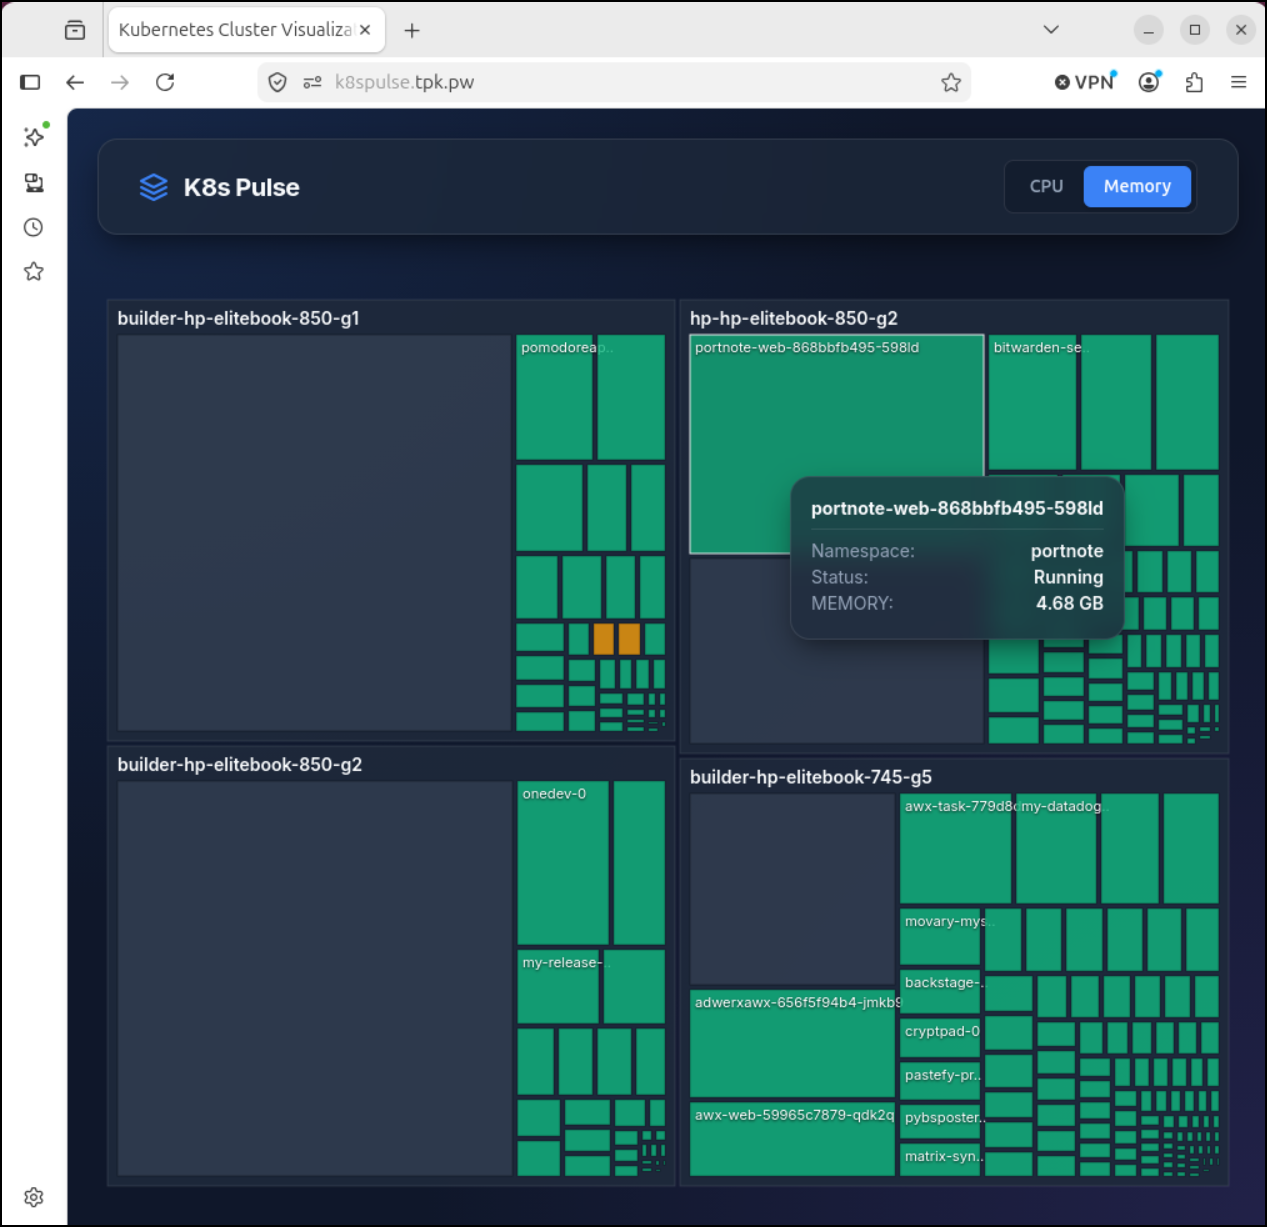Screen dimensions: 1267x1227
Task: Select the Kubernetes Cluster Visualization tab
Action: 234,30
